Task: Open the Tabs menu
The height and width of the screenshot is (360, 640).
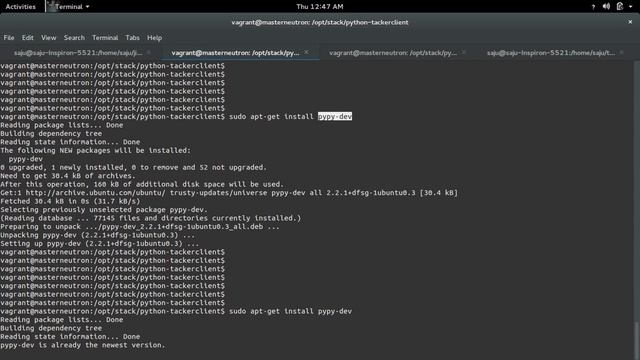Action: click(132, 38)
